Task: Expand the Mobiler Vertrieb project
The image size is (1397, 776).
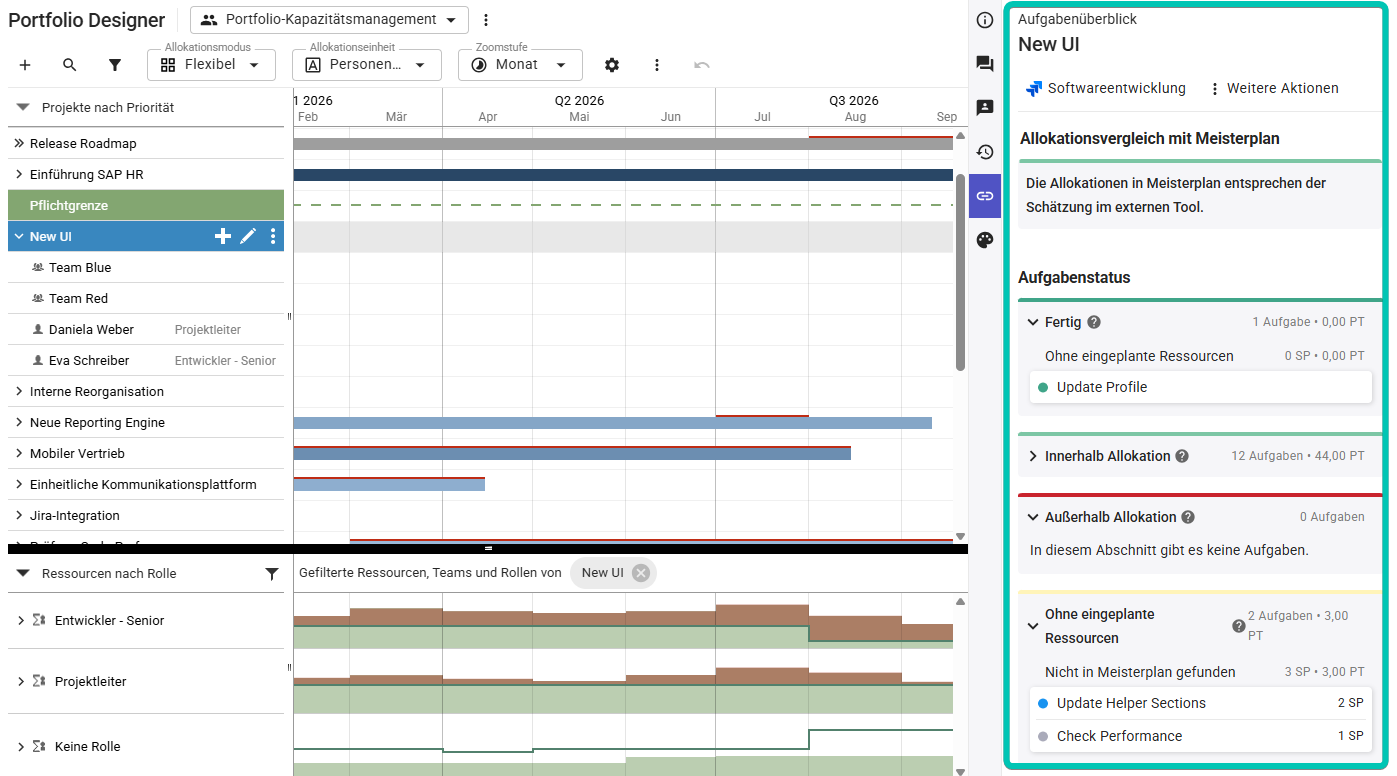Action: click(19, 454)
